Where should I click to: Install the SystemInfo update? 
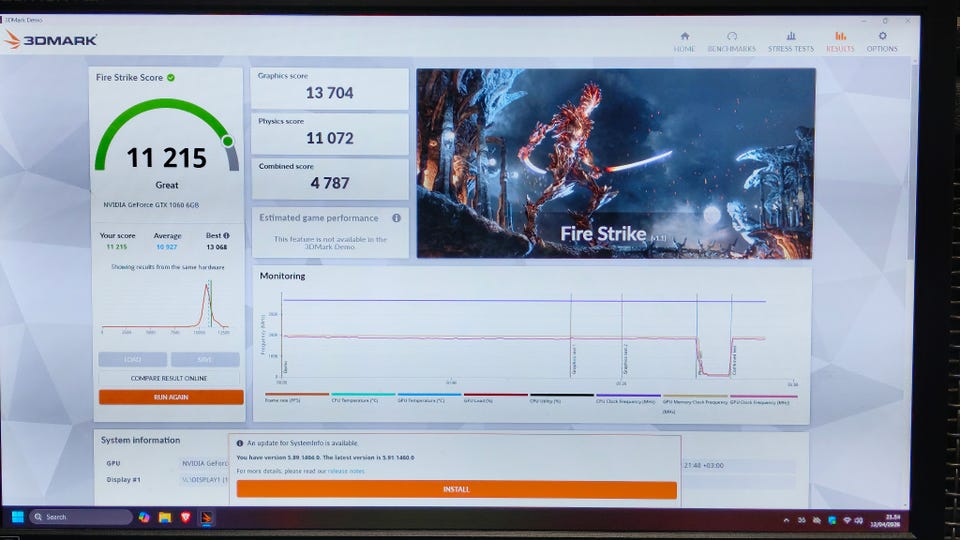456,489
